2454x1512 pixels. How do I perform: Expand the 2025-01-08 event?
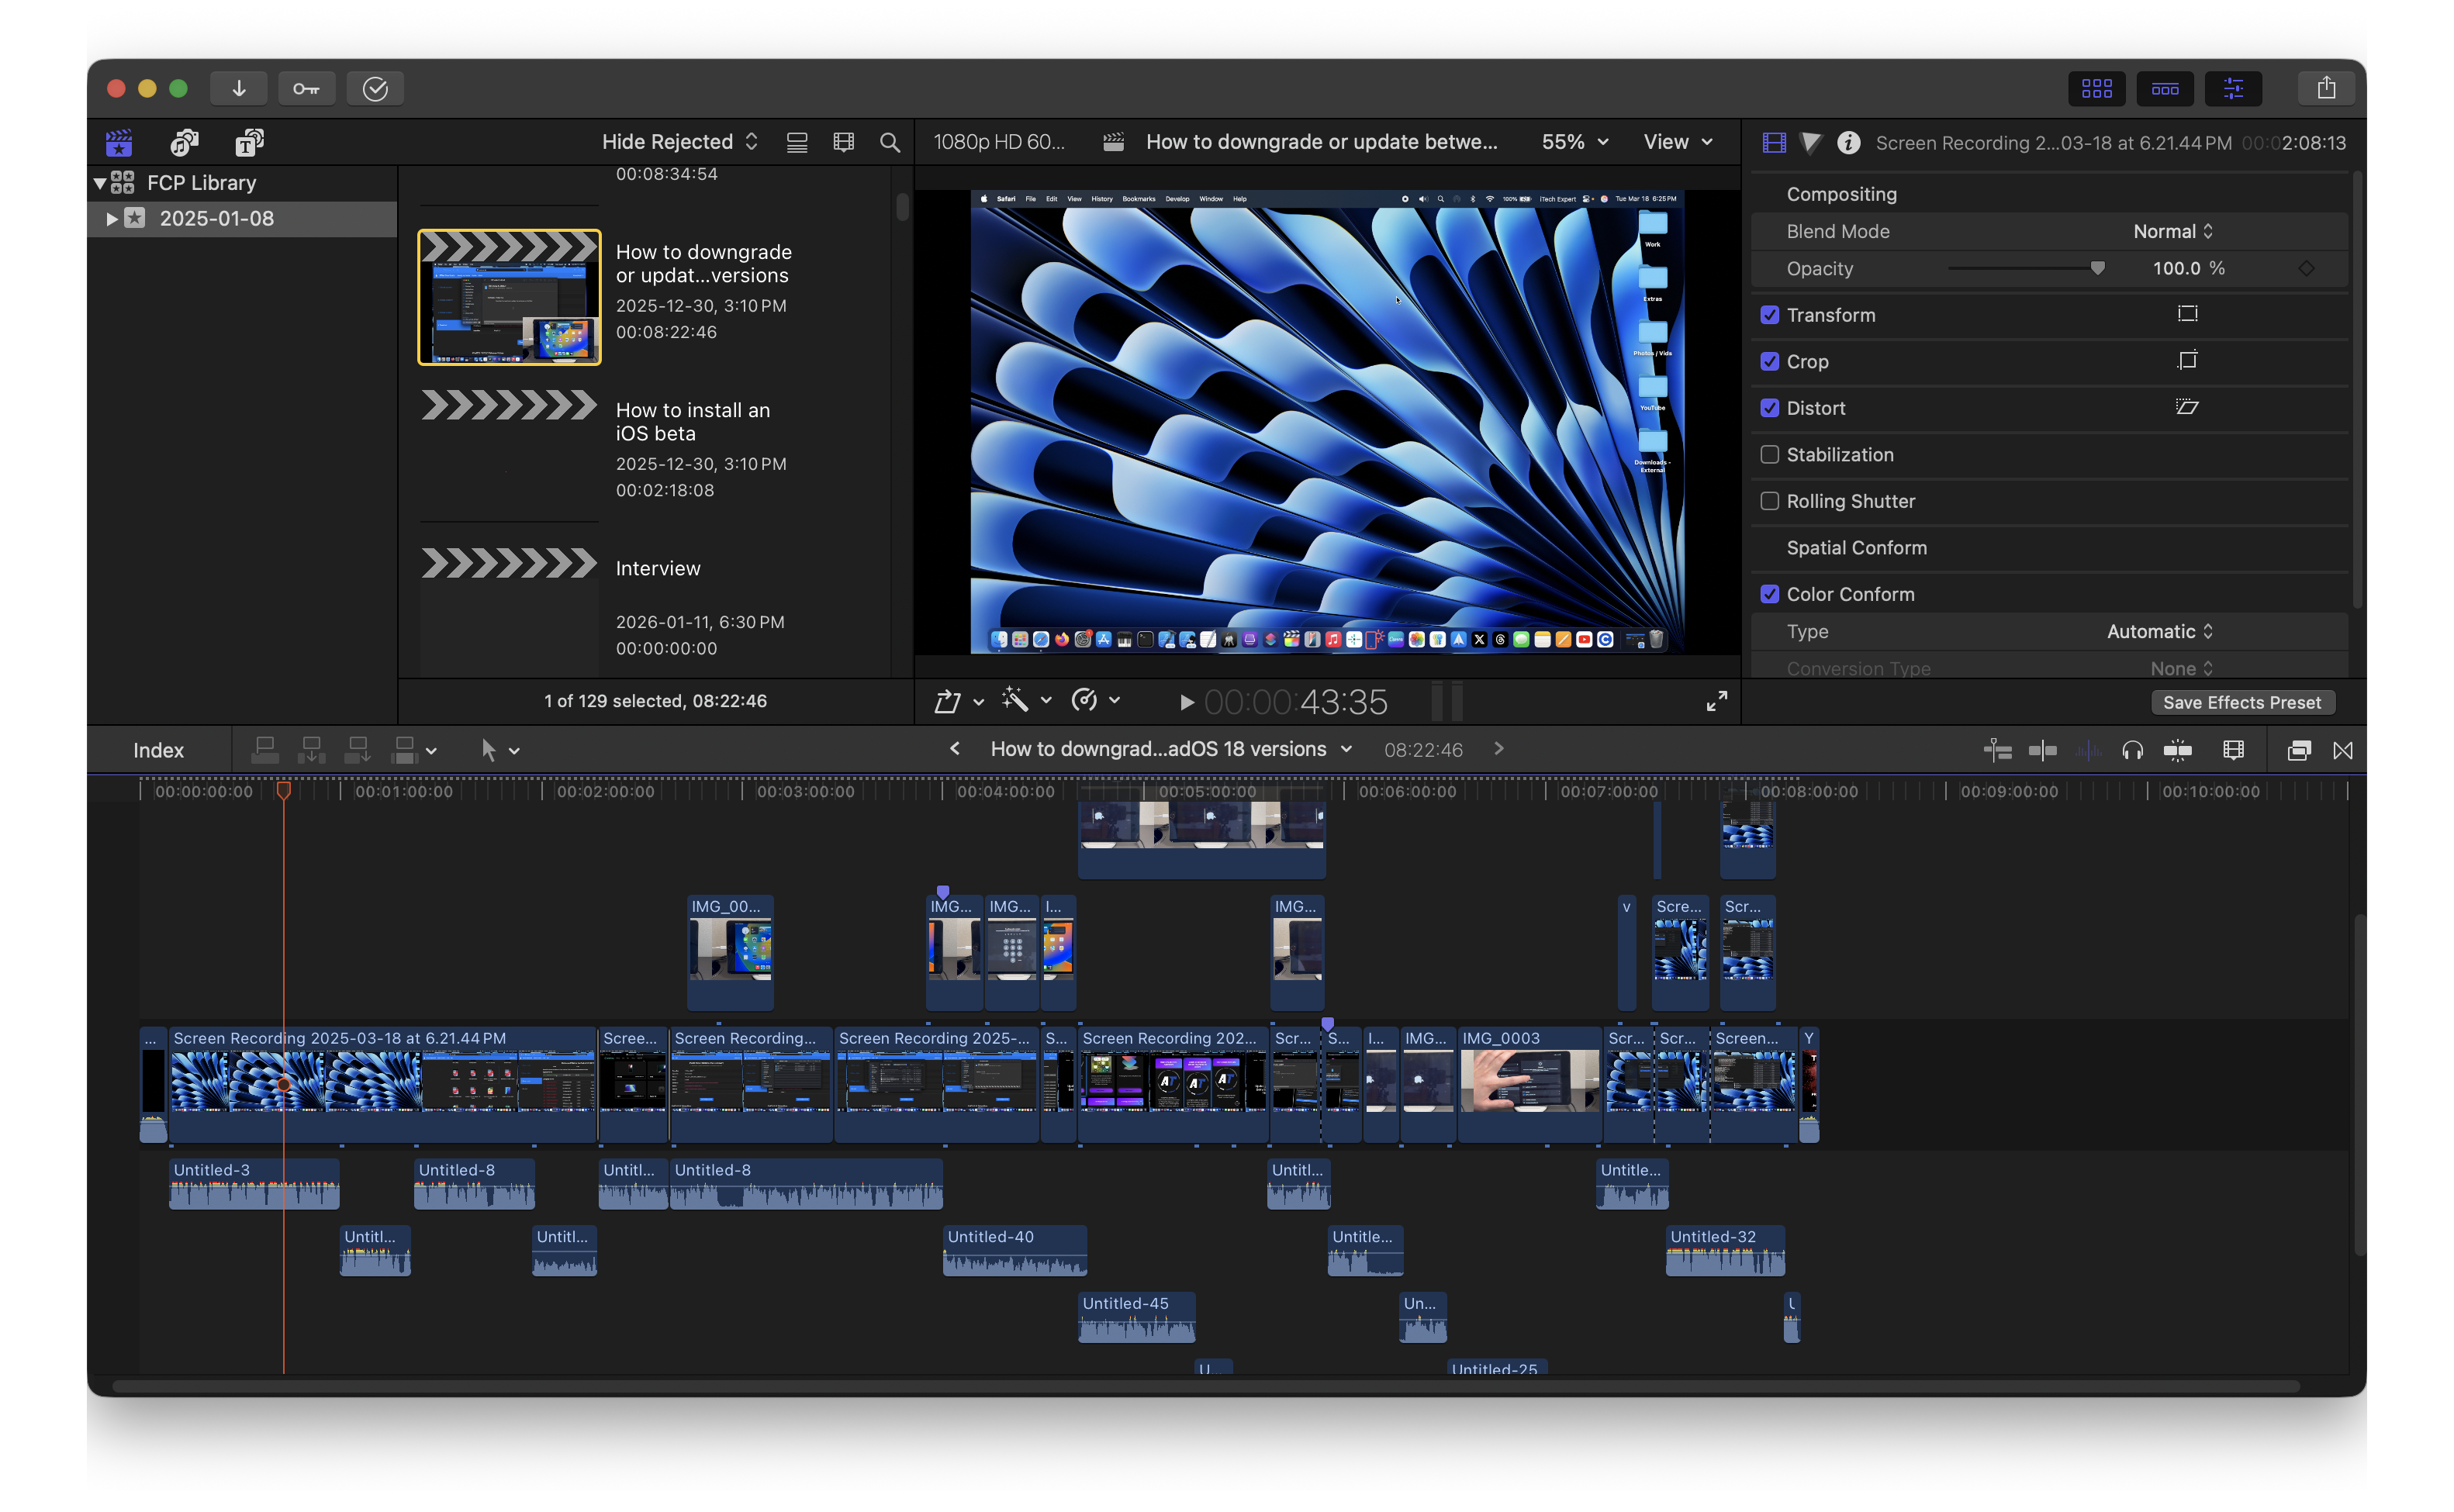pyautogui.click(x=111, y=218)
